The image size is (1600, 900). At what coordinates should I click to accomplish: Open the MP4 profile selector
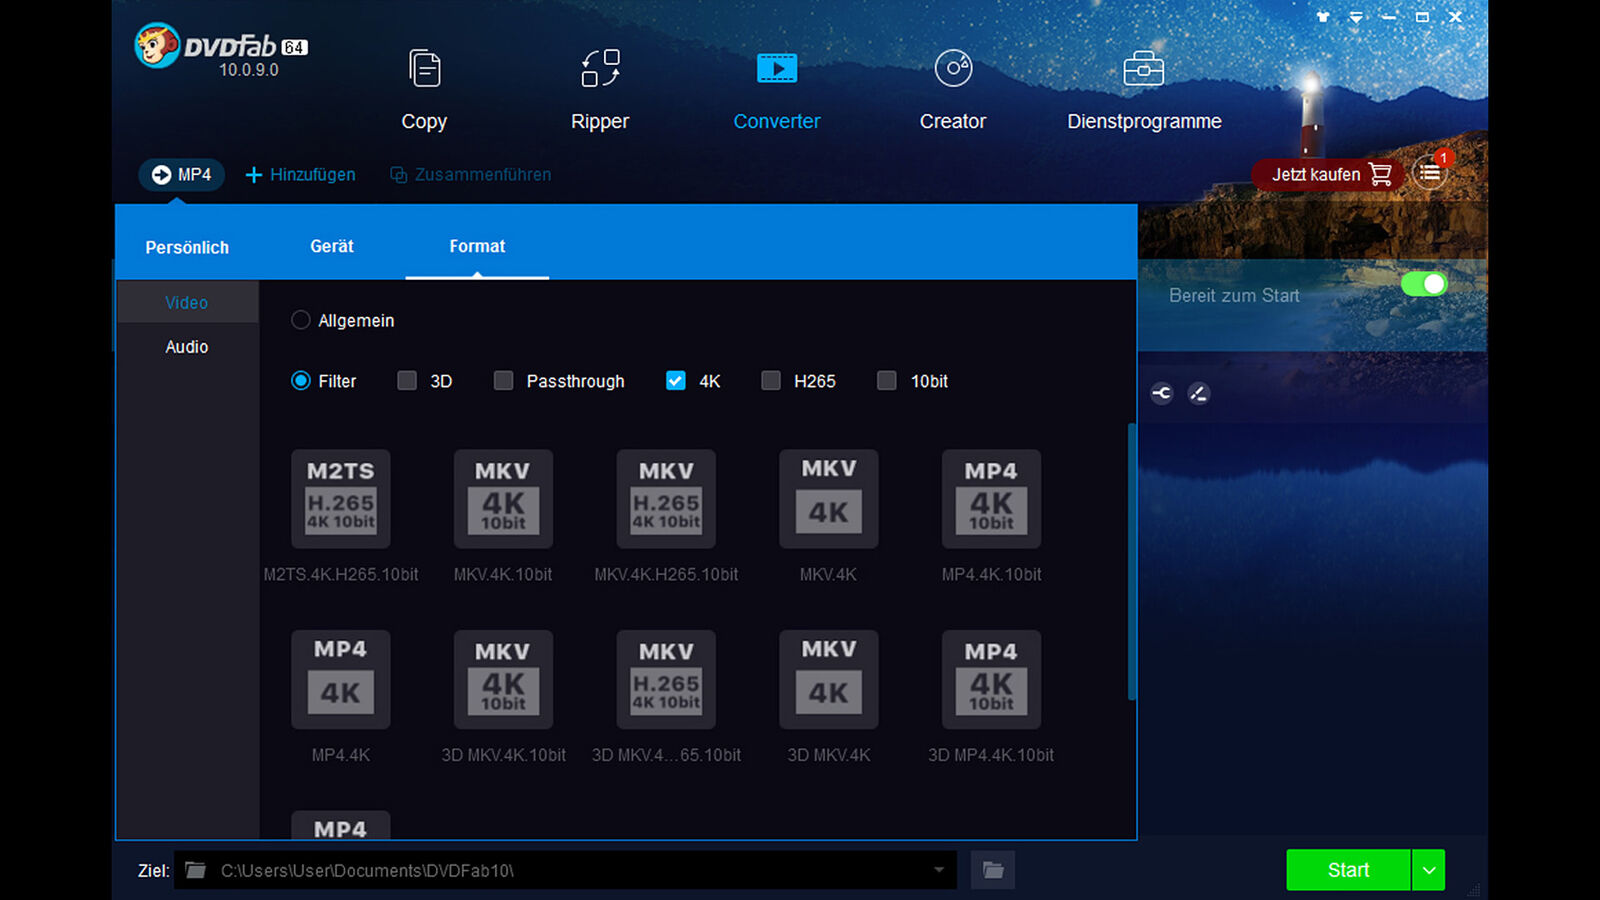tap(181, 174)
